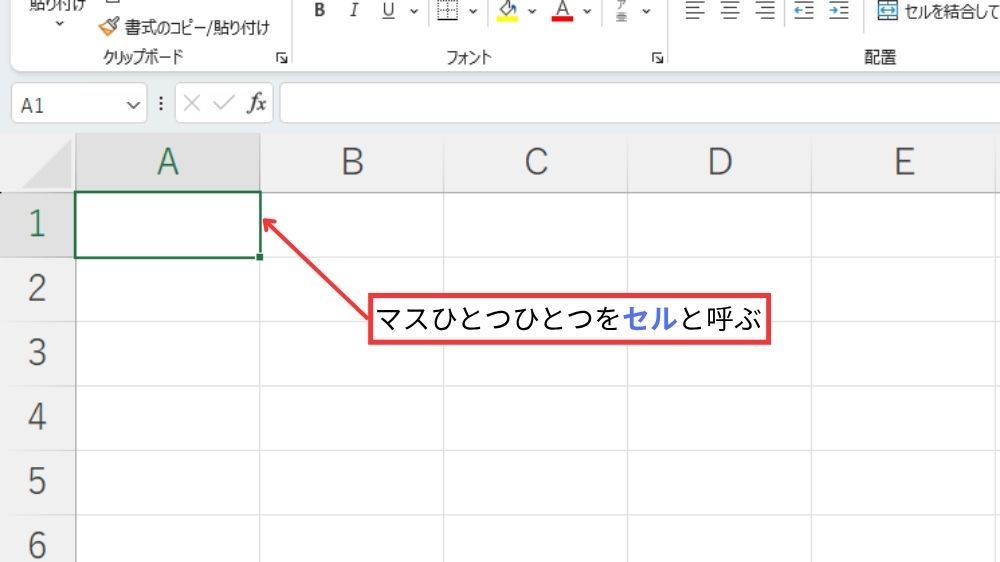This screenshot has height=562, width=1000.
Task: Increase the cell indent
Action: [x=839, y=11]
